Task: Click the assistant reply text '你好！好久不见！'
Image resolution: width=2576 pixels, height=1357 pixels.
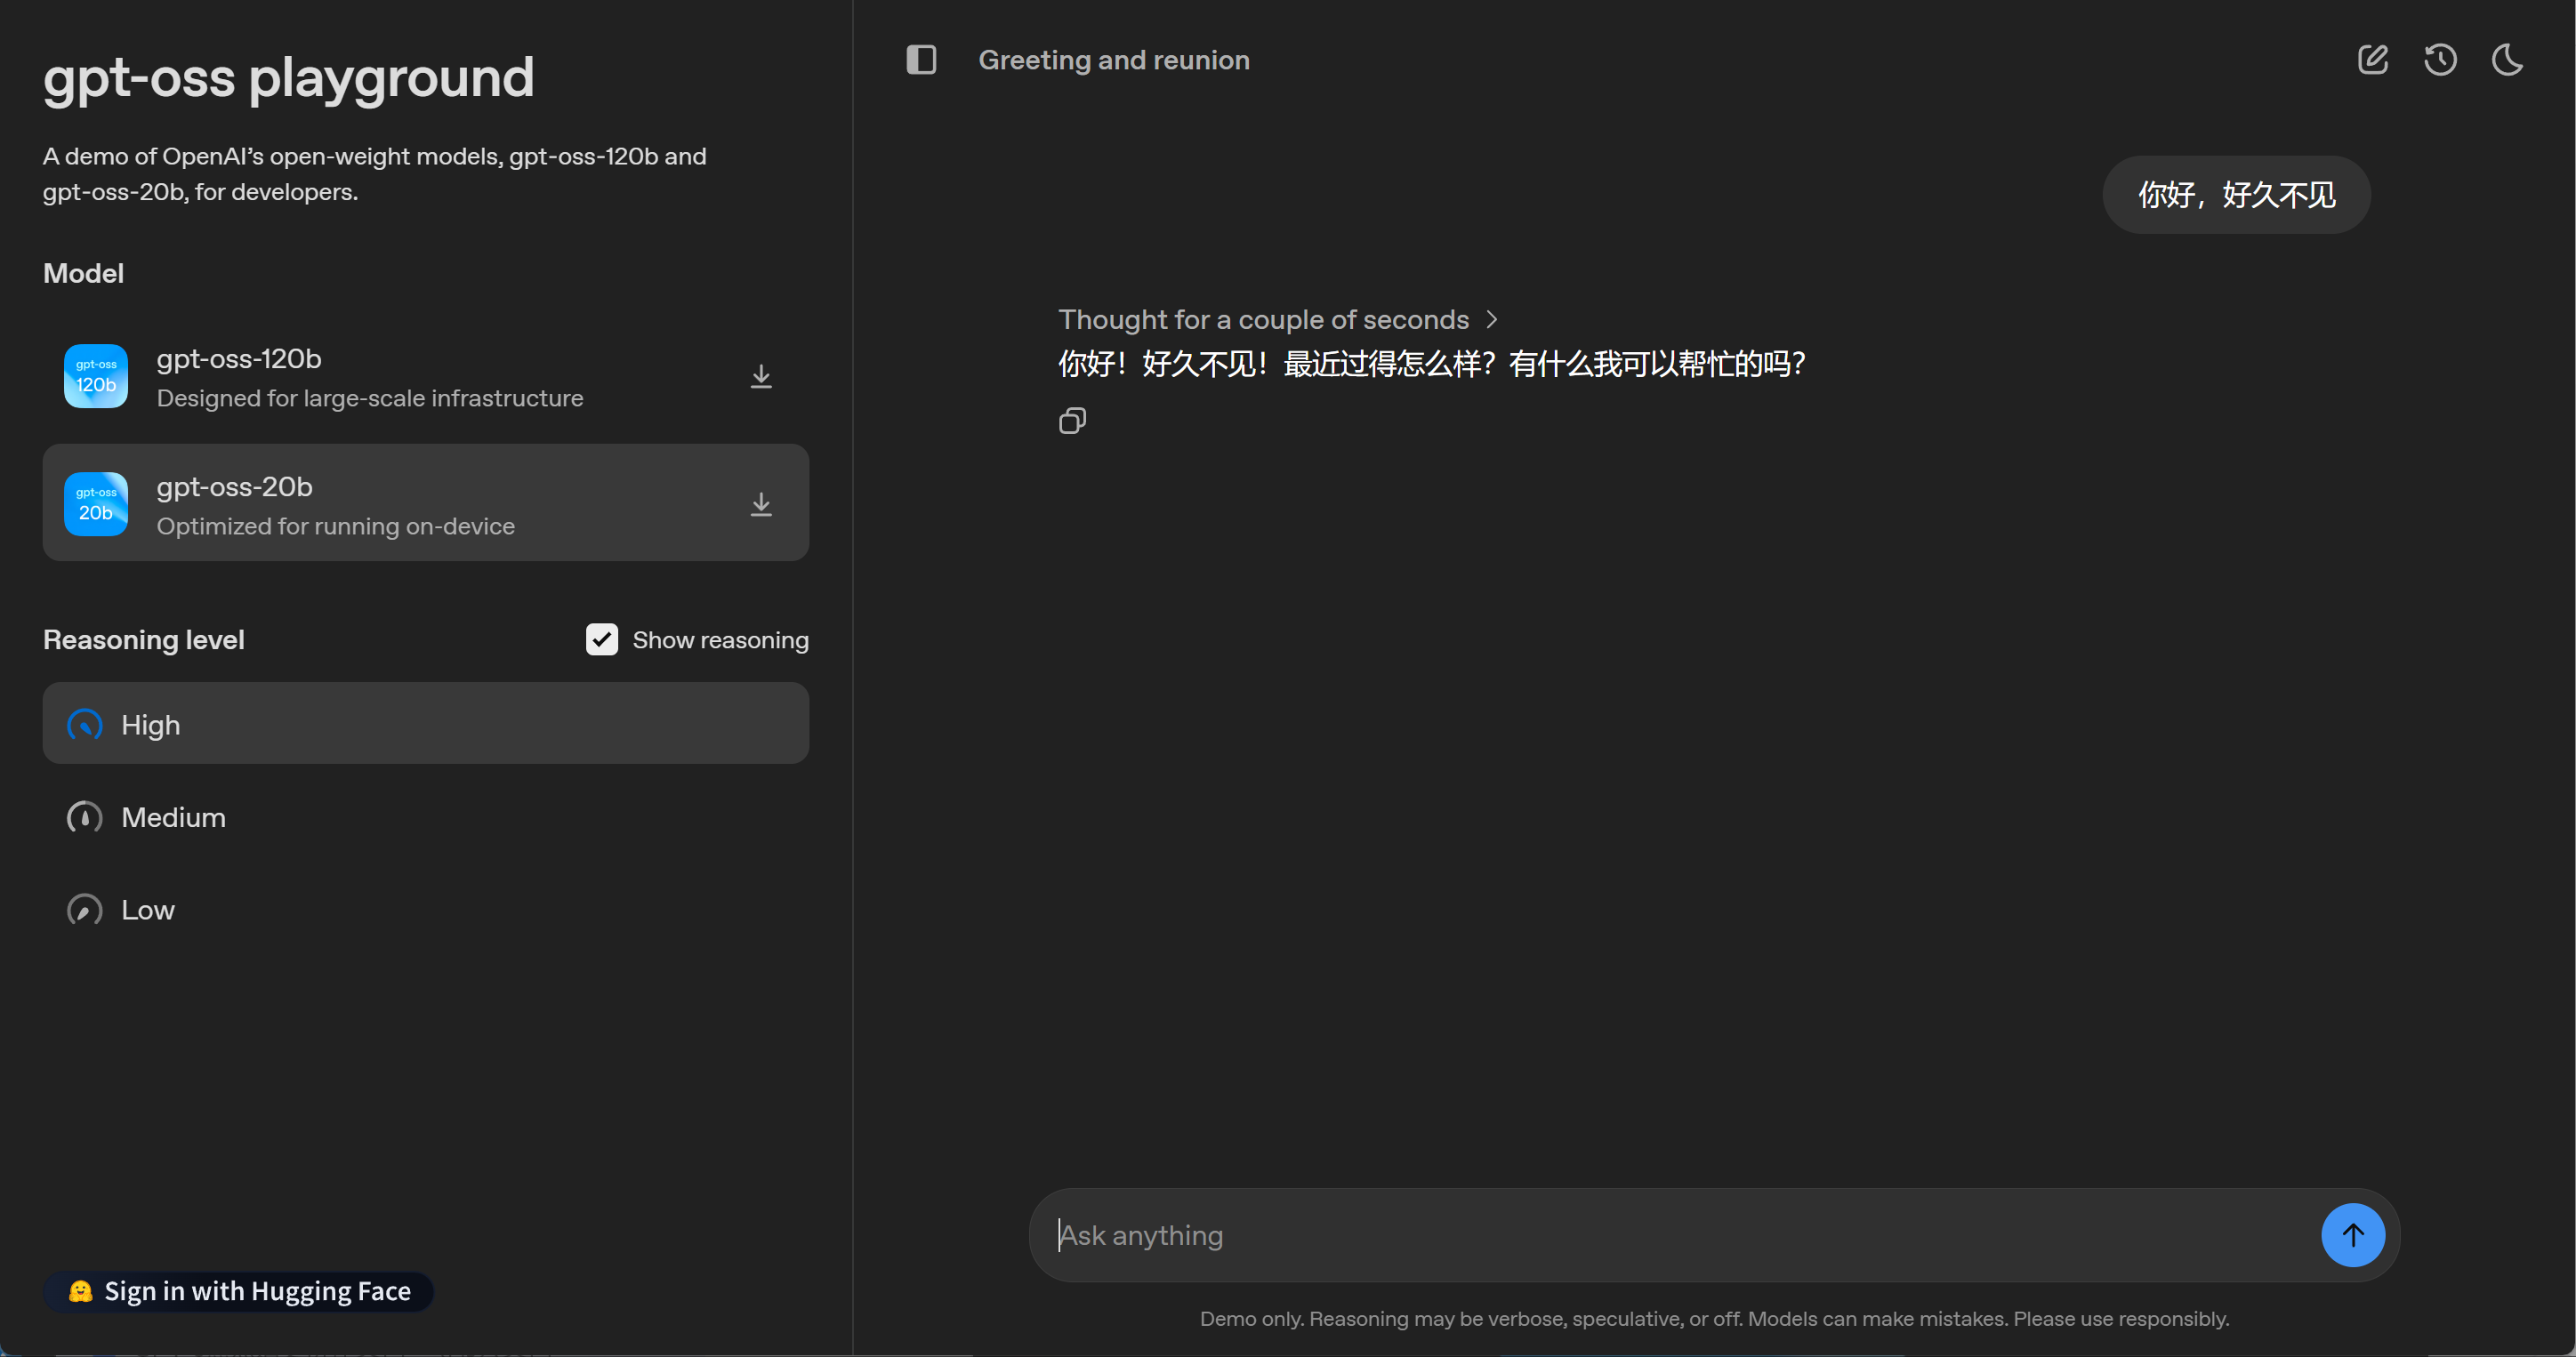Action: point(1163,364)
